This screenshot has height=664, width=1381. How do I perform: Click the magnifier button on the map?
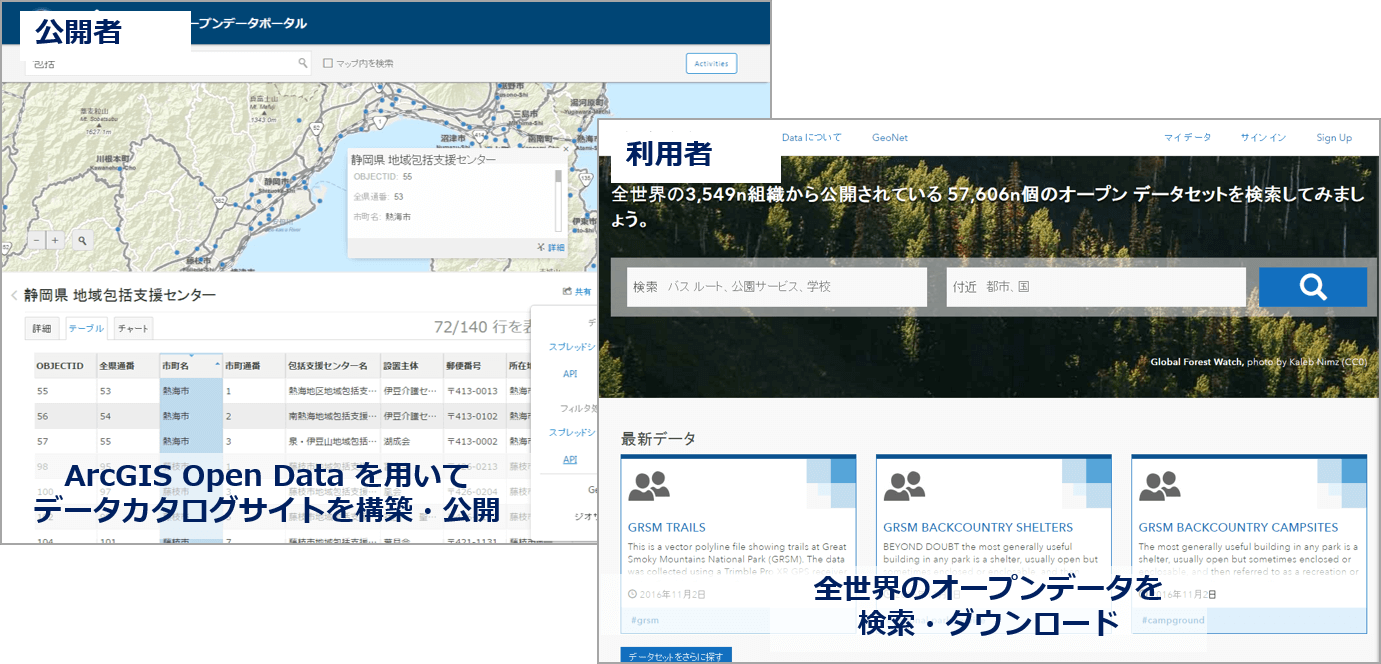pos(82,240)
